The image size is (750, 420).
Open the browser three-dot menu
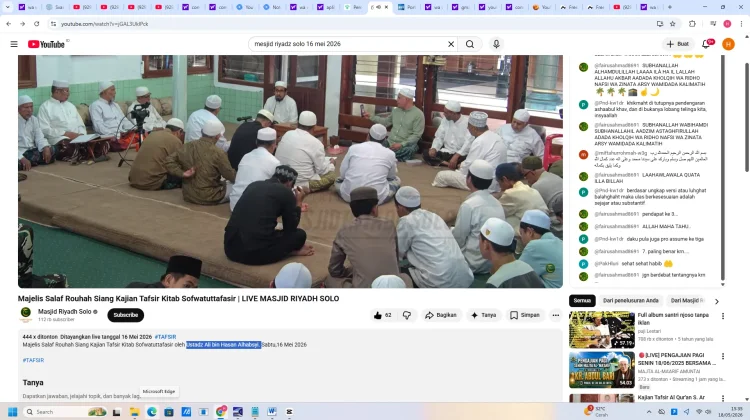pos(741,23)
